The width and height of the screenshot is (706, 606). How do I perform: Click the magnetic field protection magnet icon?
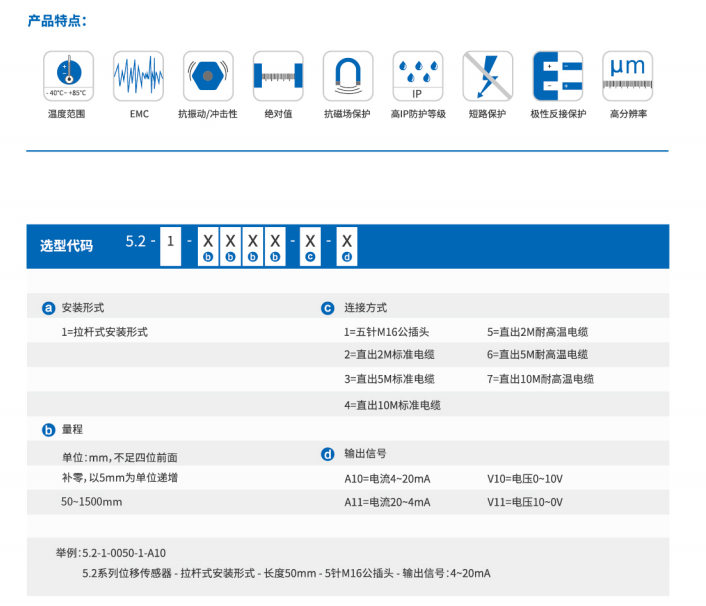point(347,76)
